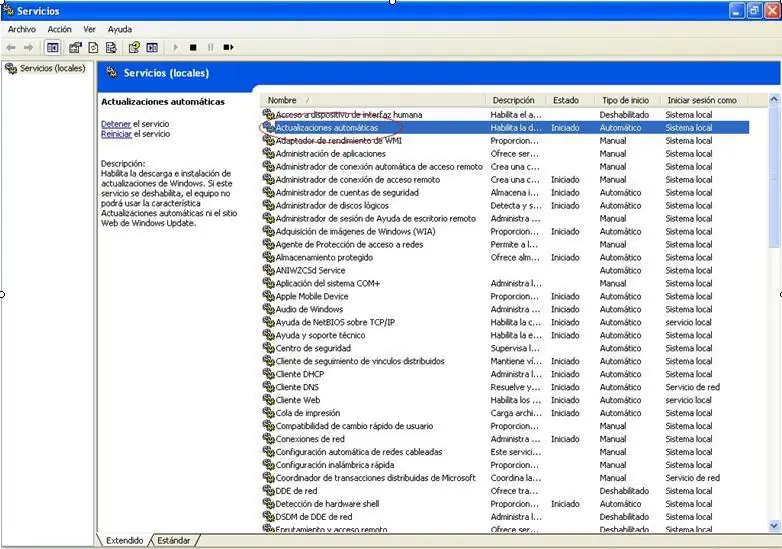Click the Start service play button
Image resolution: width=782 pixels, height=549 pixels.
point(176,47)
